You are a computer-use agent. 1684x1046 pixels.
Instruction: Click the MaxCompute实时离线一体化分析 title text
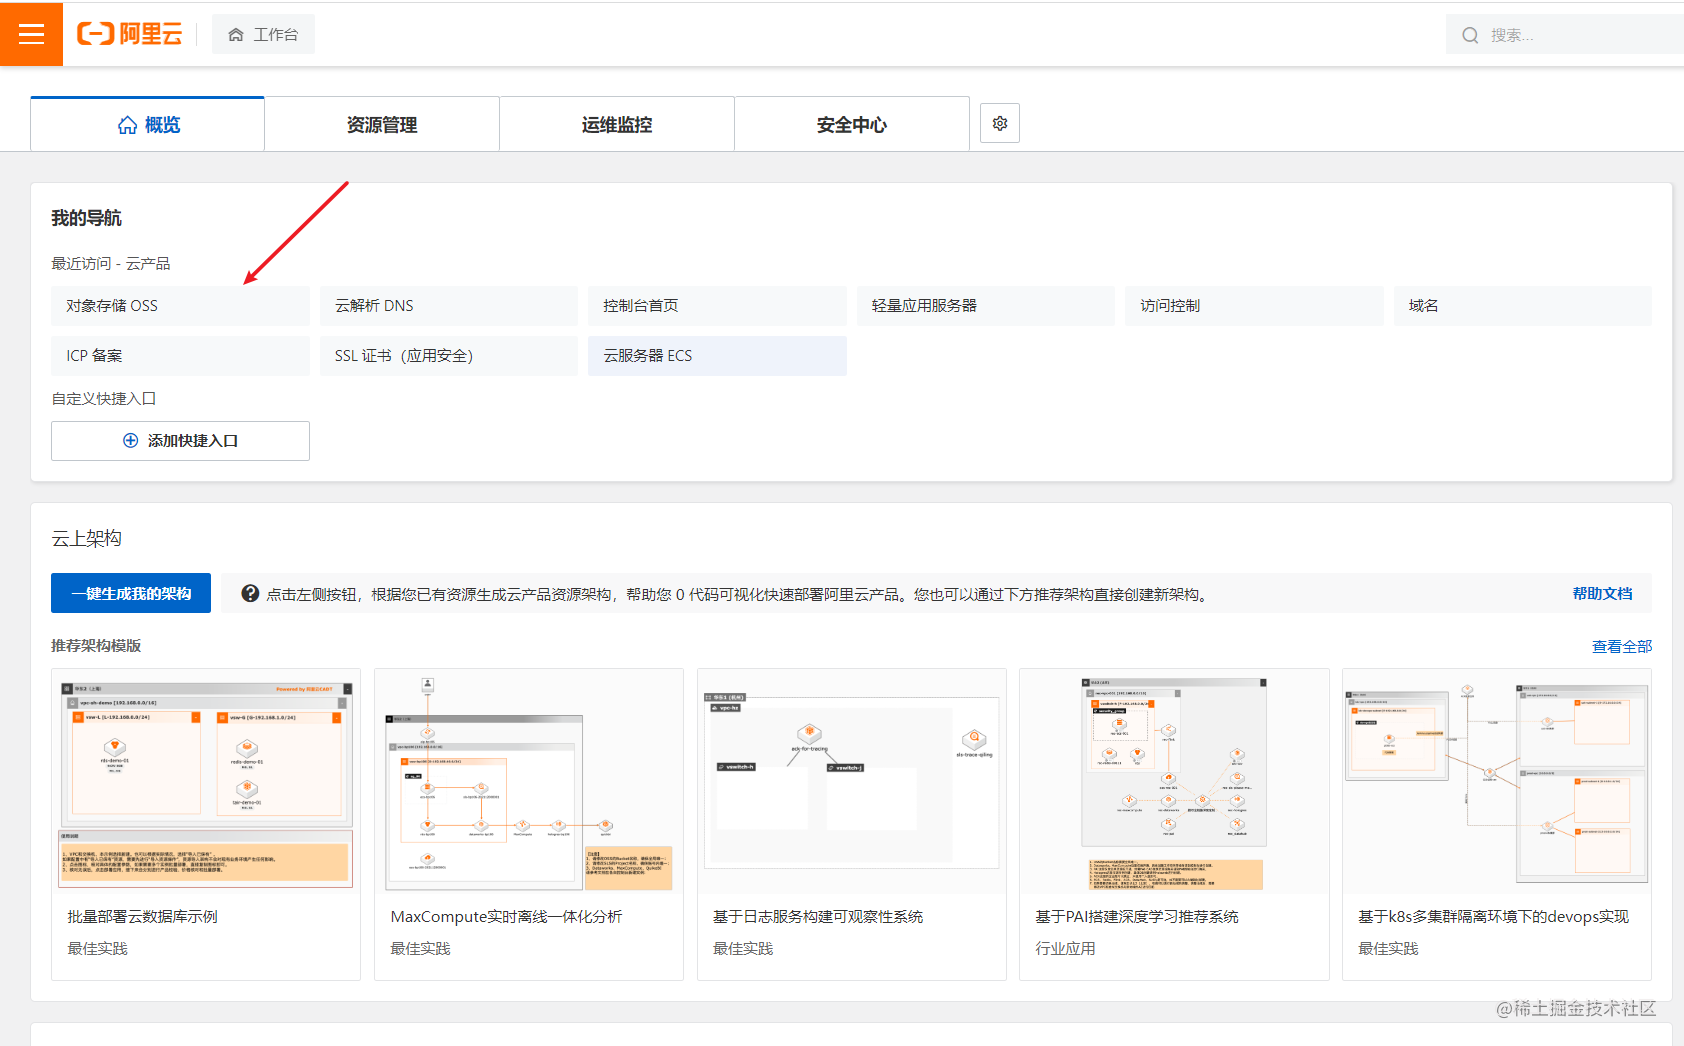click(506, 917)
